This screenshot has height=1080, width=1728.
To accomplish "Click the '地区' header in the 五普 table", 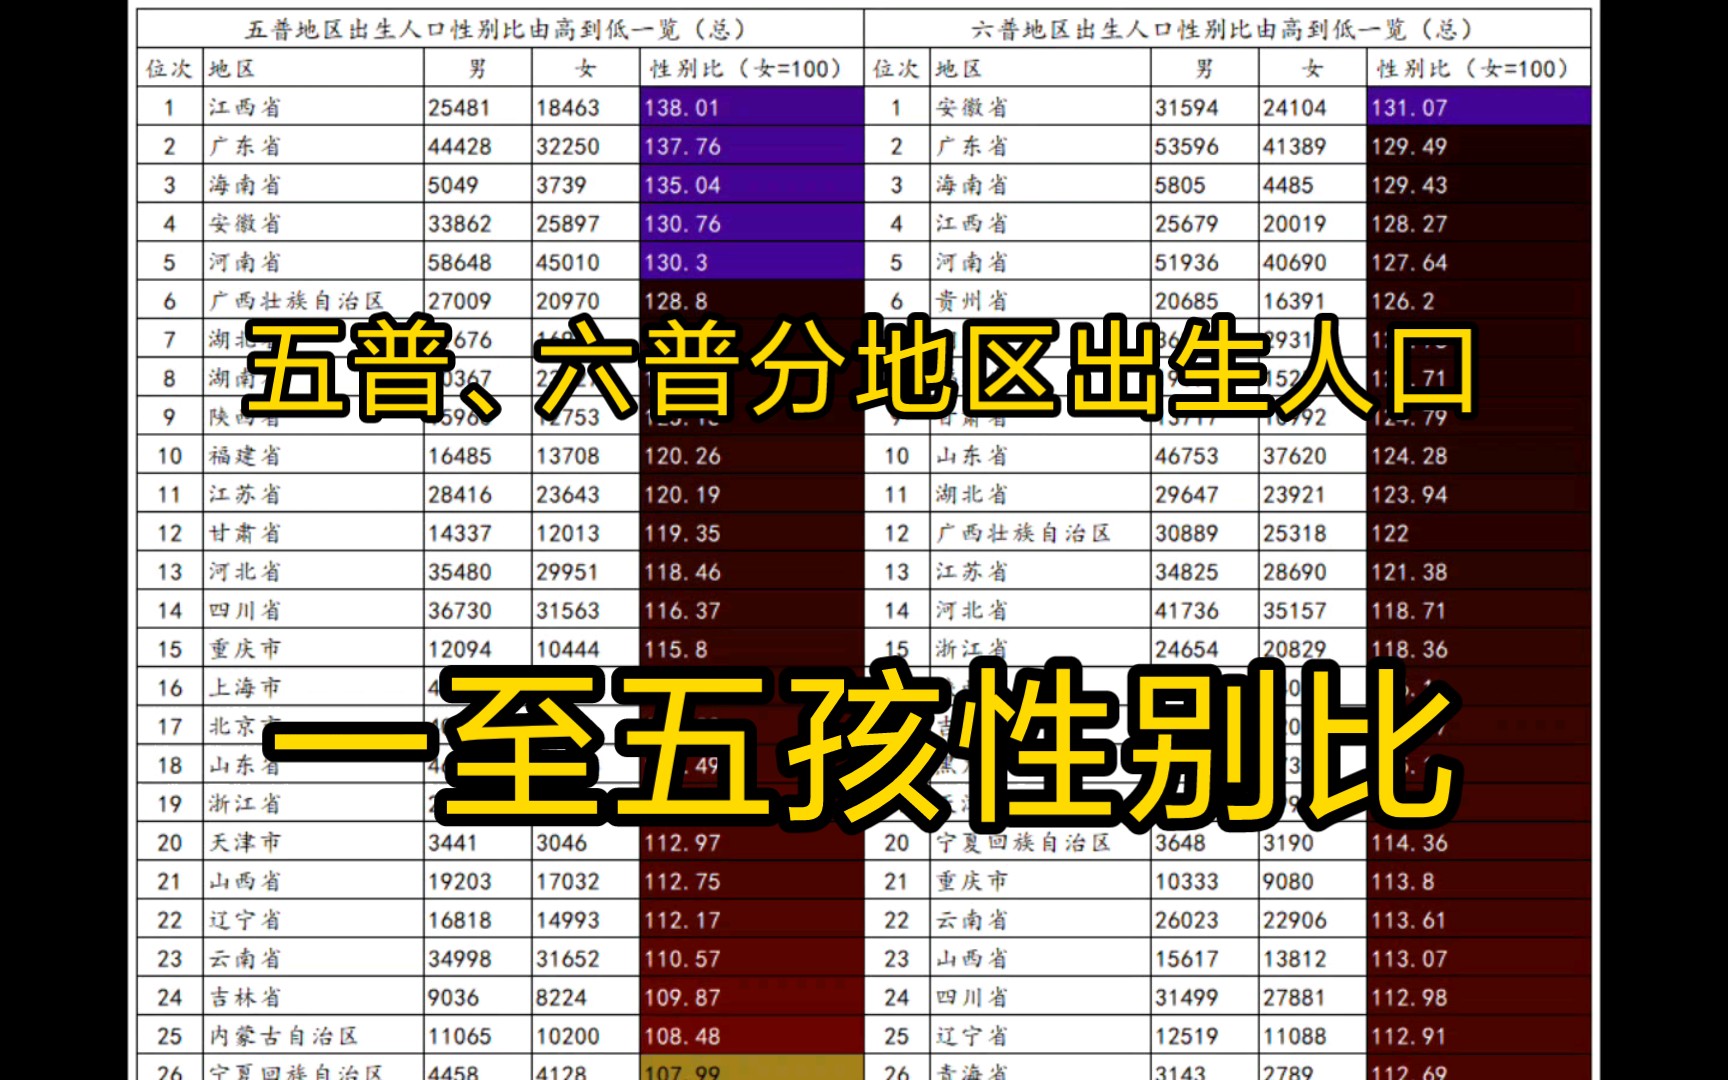I will coord(232,69).
